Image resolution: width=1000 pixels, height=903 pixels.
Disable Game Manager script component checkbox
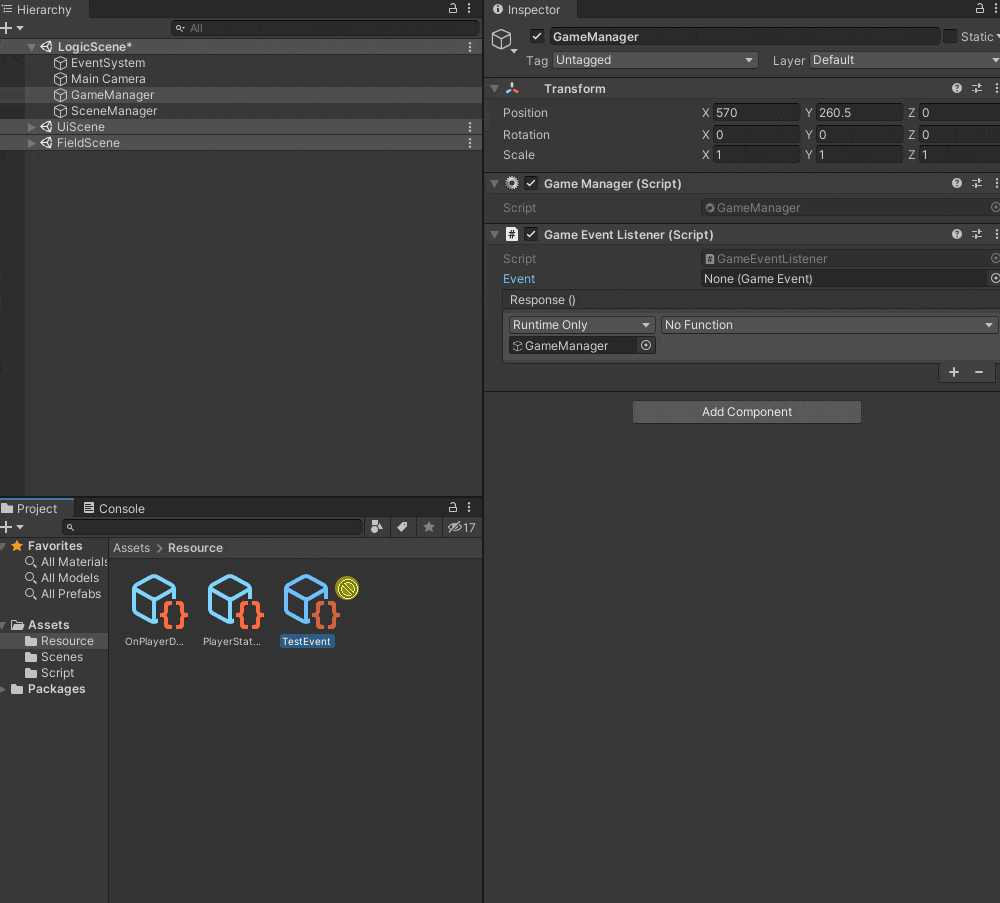click(531, 184)
